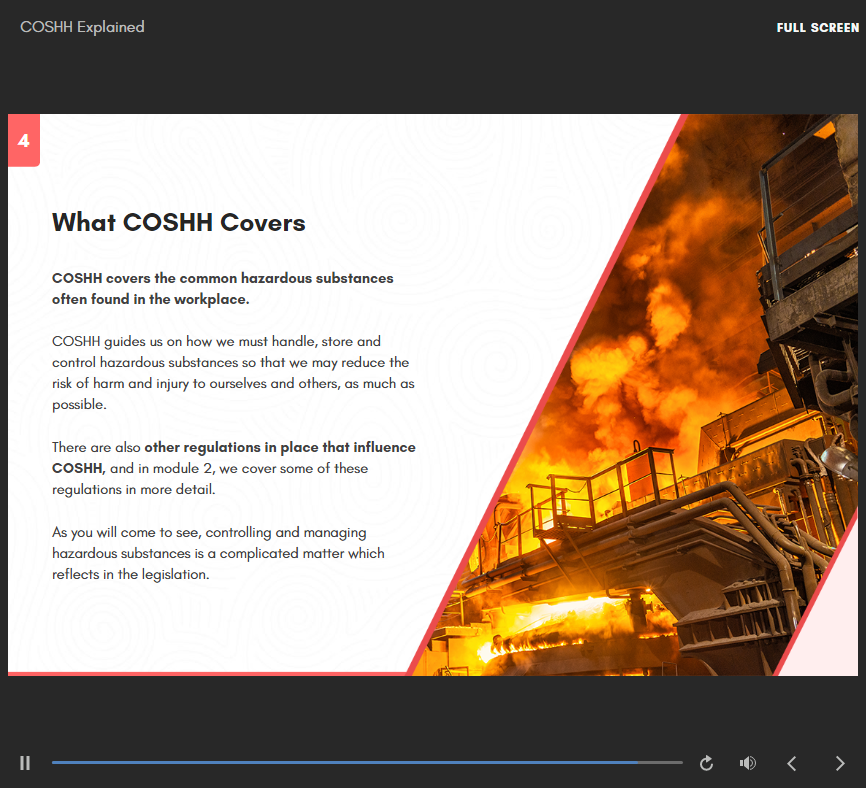Click the pause bars icon on the control bar

[25, 763]
